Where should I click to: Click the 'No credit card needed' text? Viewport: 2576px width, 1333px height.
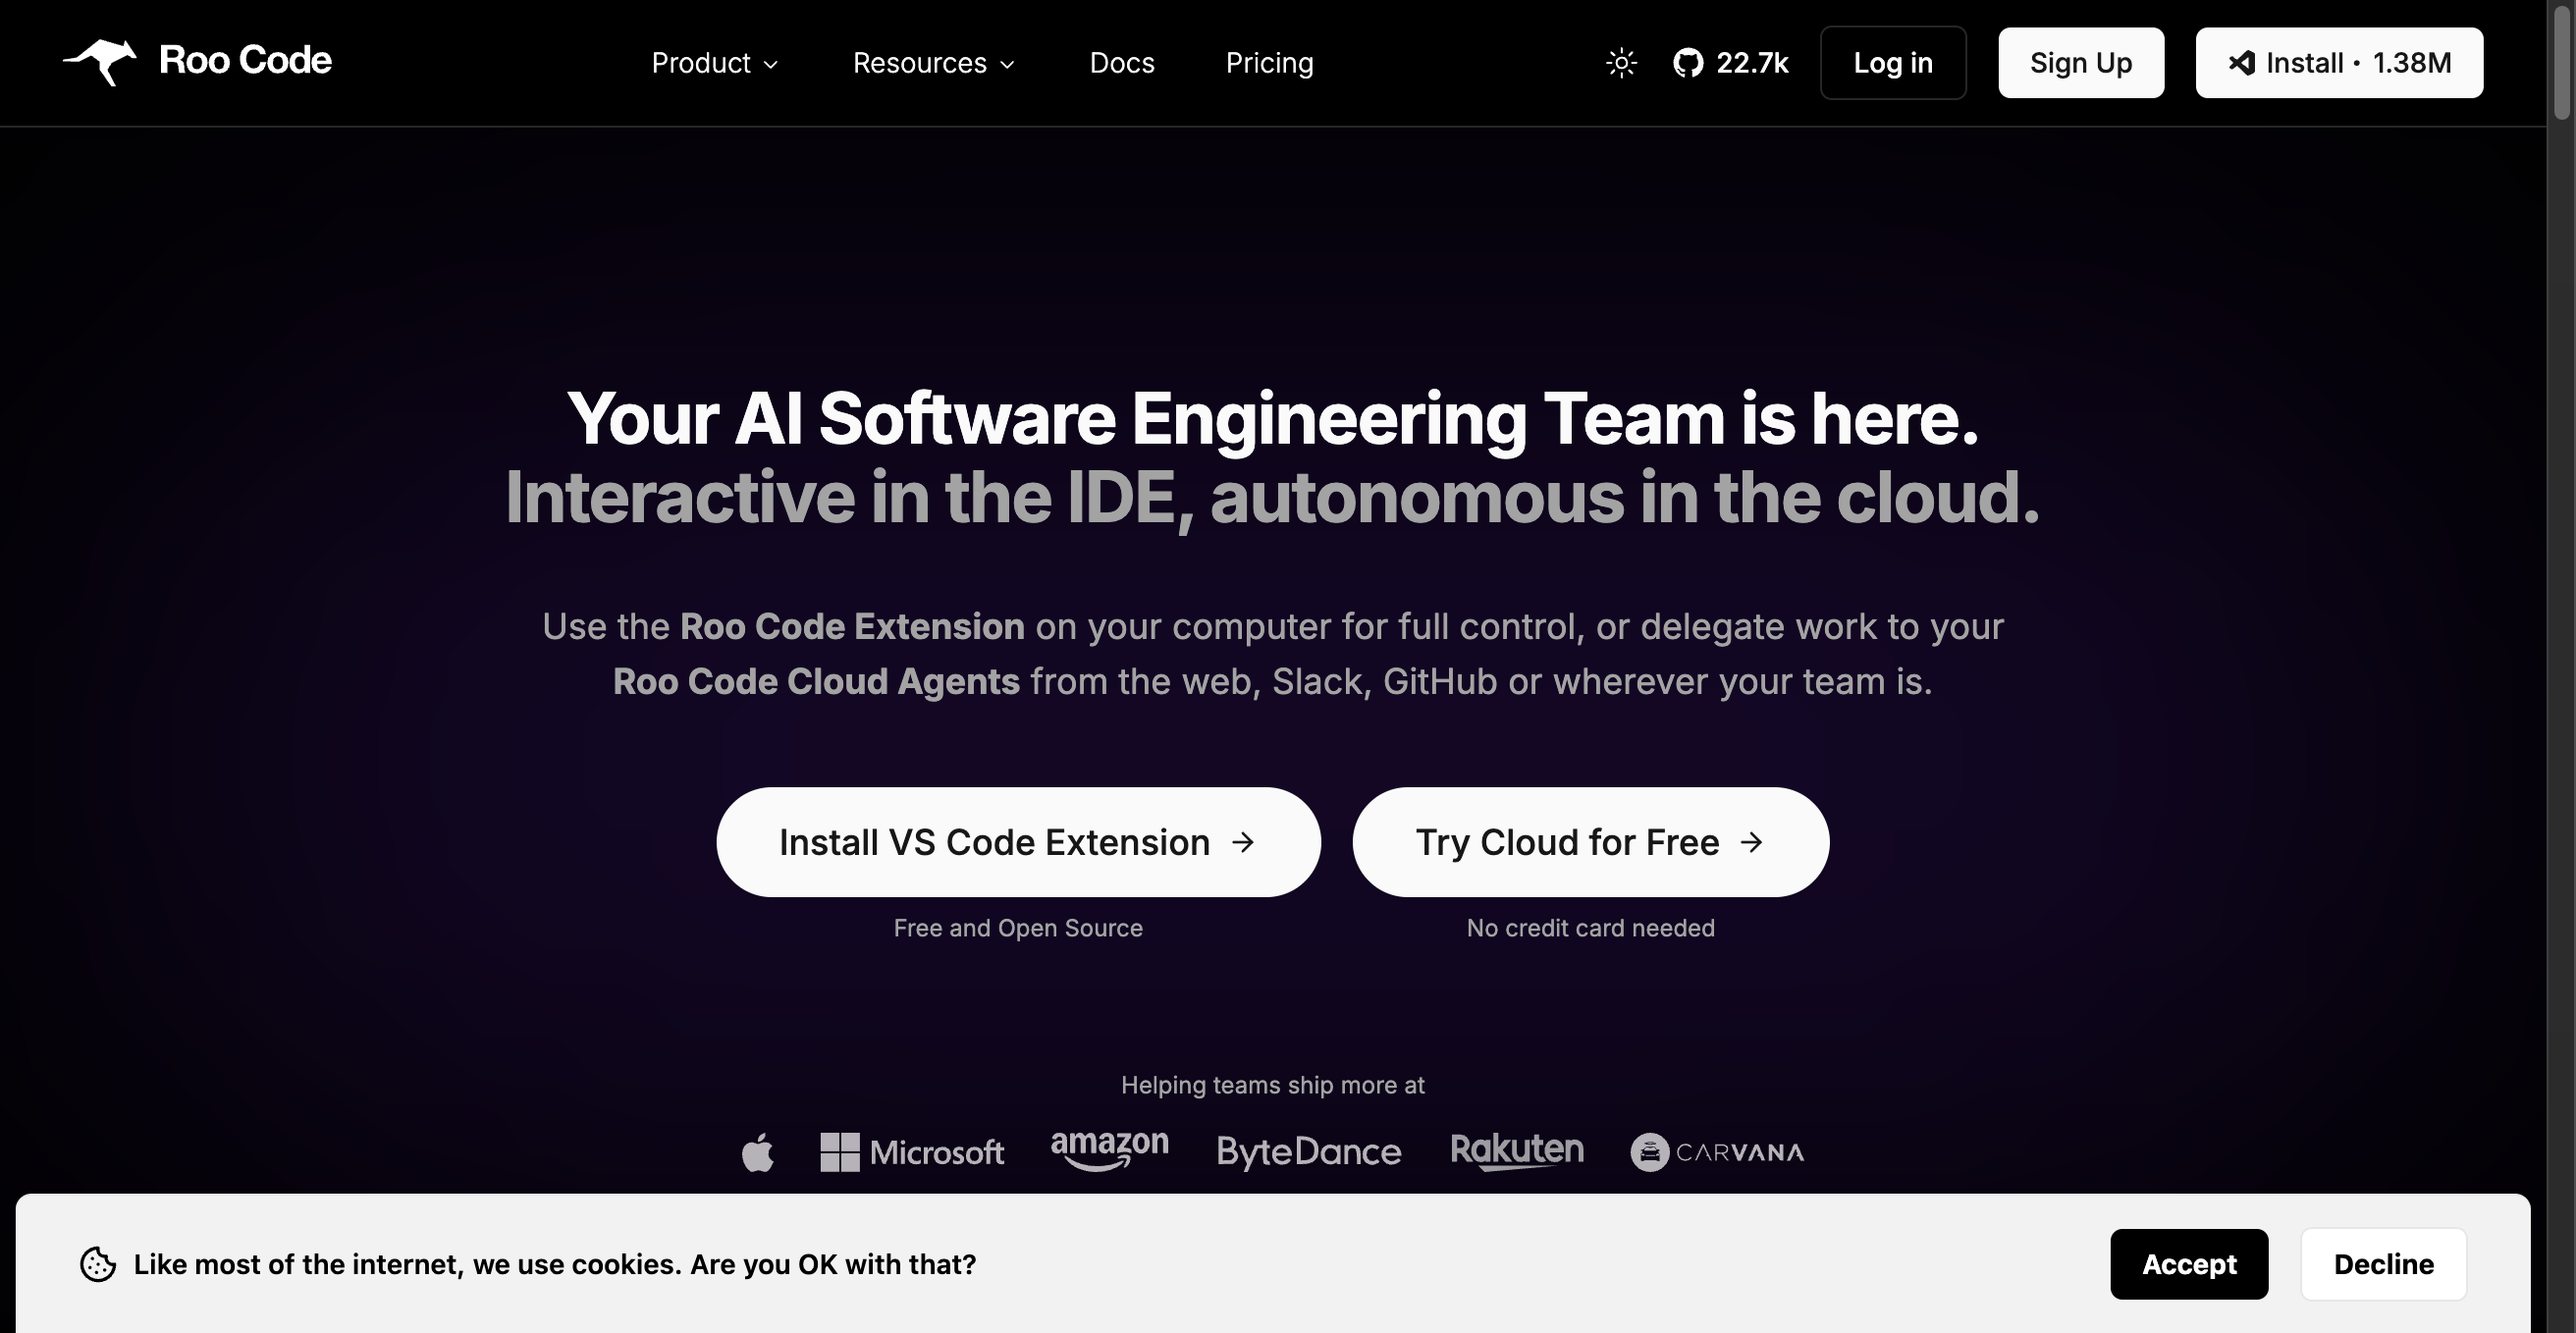pos(1590,928)
